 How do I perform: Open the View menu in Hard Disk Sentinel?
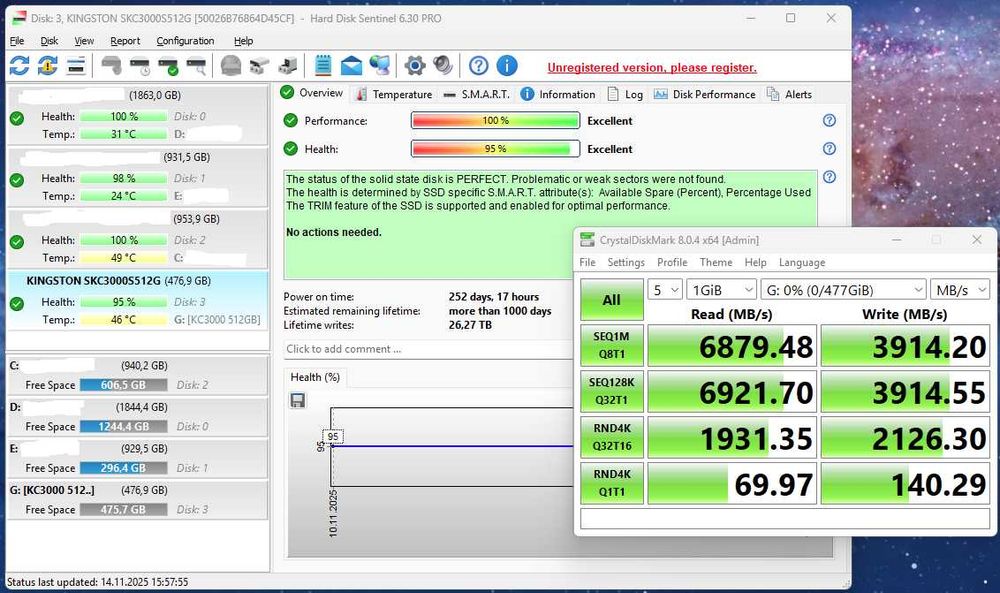pyautogui.click(x=84, y=41)
